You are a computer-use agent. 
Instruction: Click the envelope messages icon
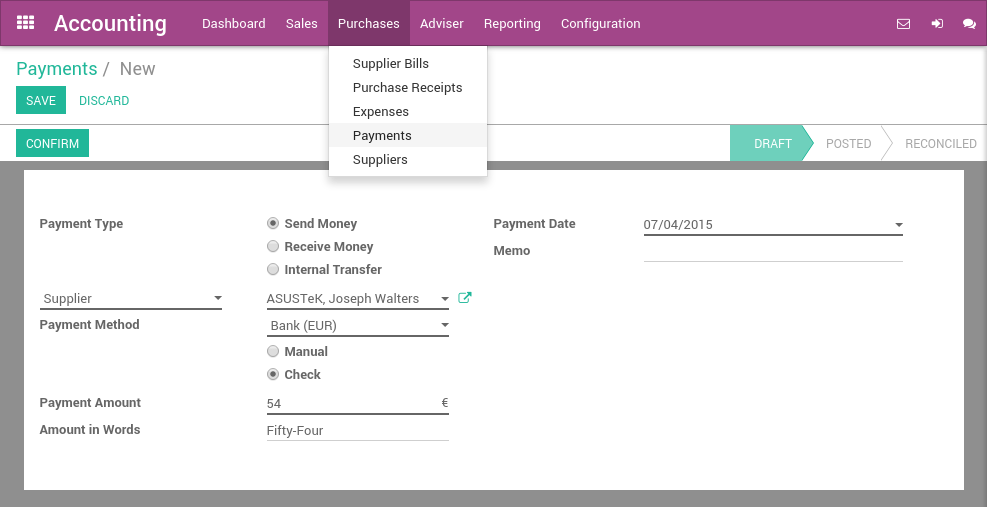point(903,24)
